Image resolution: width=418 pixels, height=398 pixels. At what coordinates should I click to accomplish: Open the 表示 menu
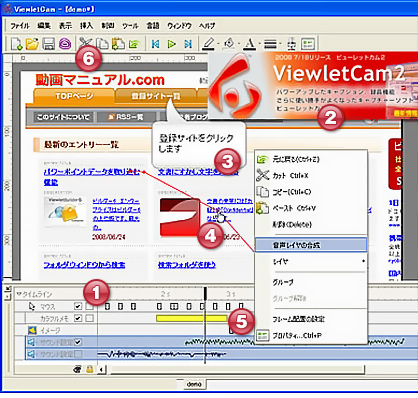click(65, 26)
